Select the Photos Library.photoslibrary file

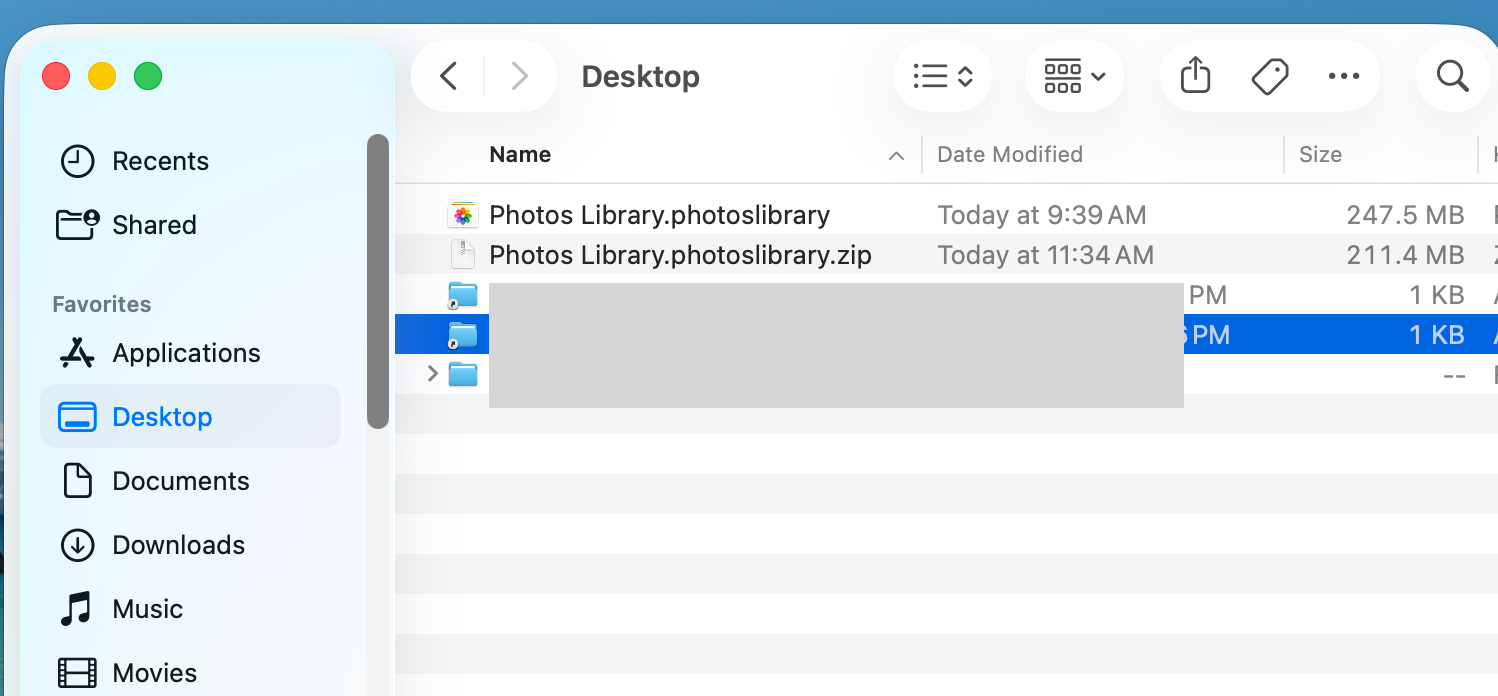(659, 215)
